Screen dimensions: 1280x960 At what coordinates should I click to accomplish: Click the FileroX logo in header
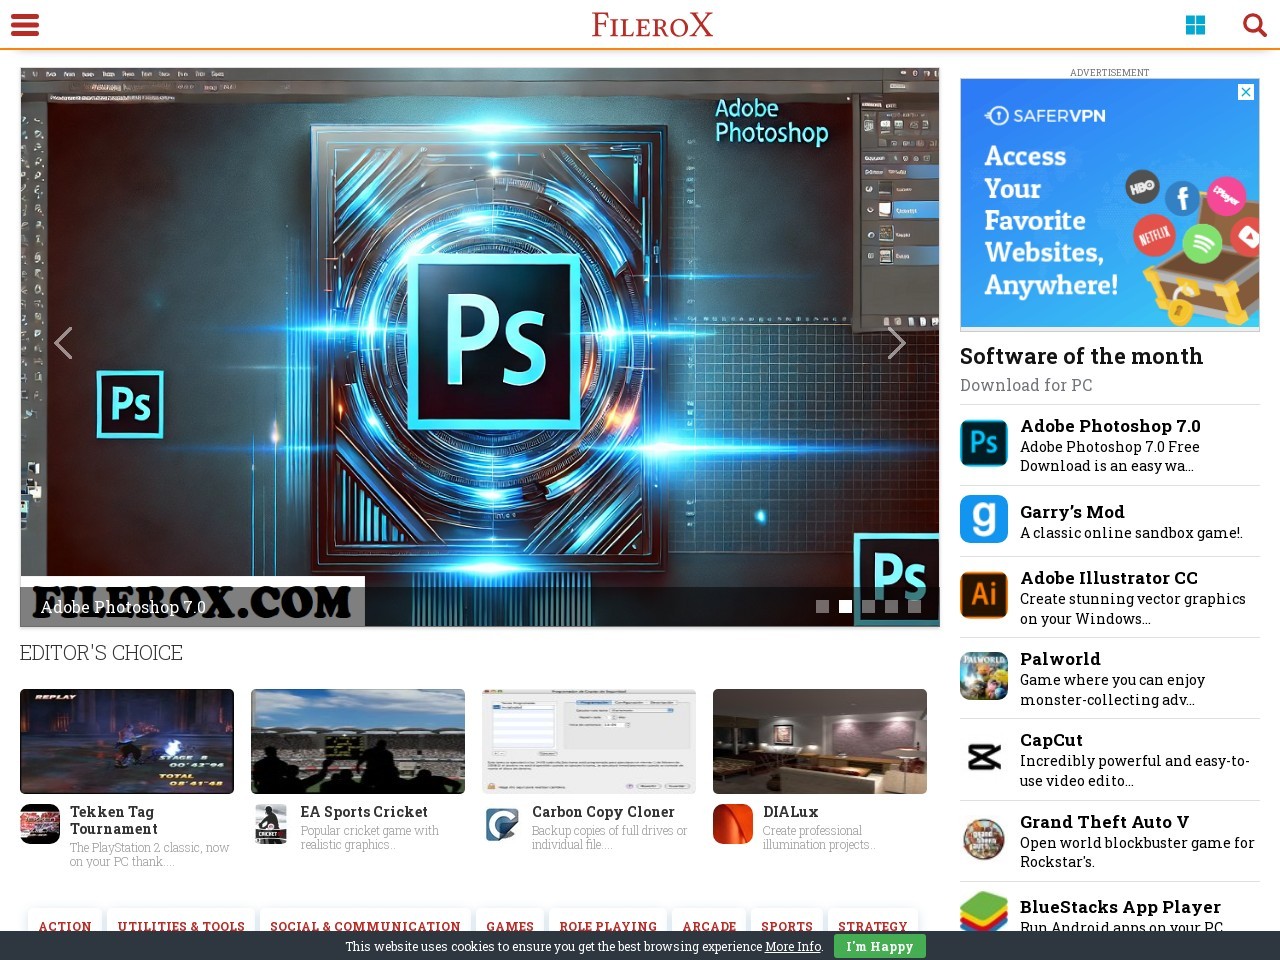coord(652,25)
